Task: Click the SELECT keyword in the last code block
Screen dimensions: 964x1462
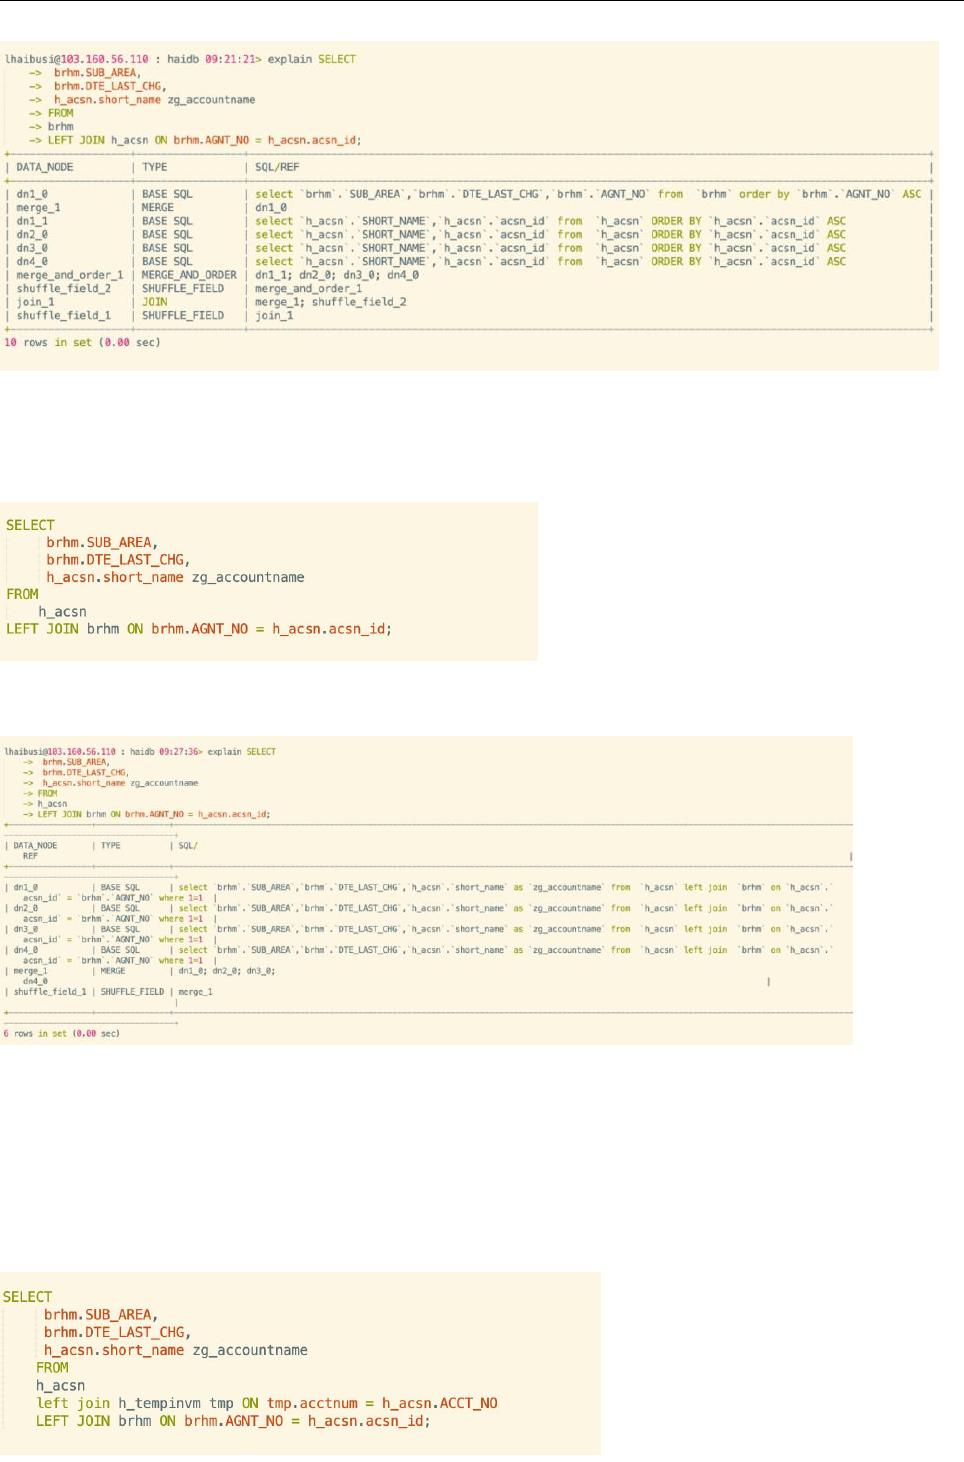Action: tap(28, 1297)
